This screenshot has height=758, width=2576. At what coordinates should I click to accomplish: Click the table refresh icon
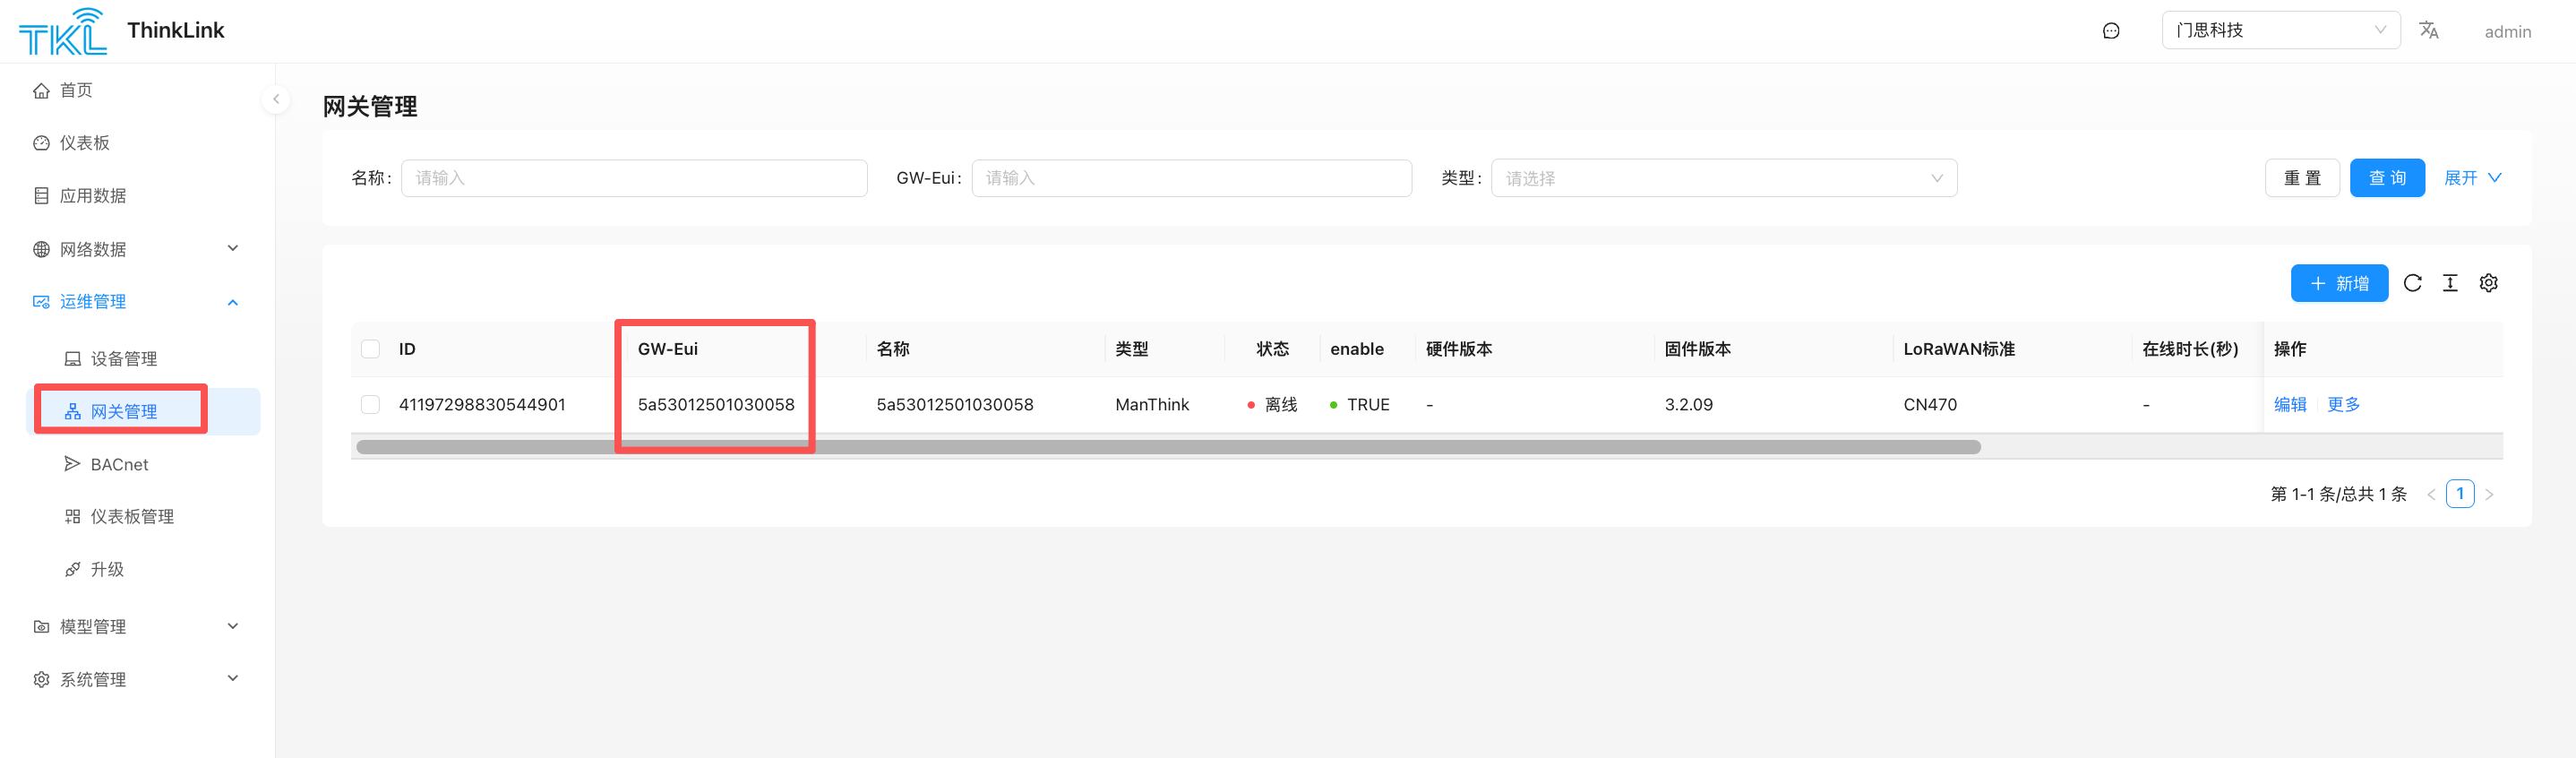coord(2412,283)
